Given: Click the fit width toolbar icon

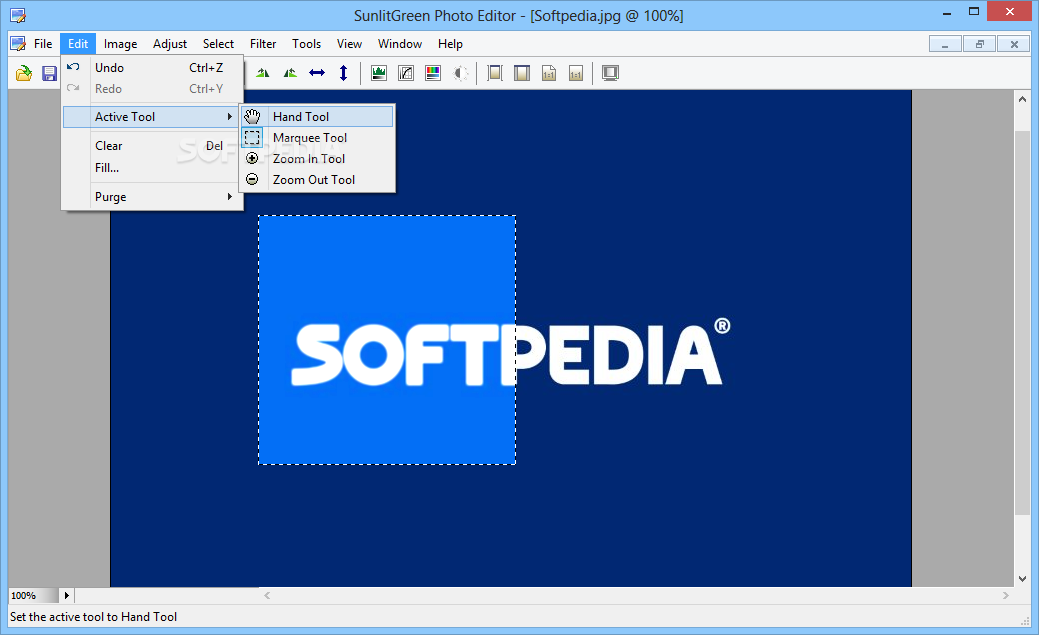Looking at the screenshot, I should pyautogui.click(x=495, y=73).
